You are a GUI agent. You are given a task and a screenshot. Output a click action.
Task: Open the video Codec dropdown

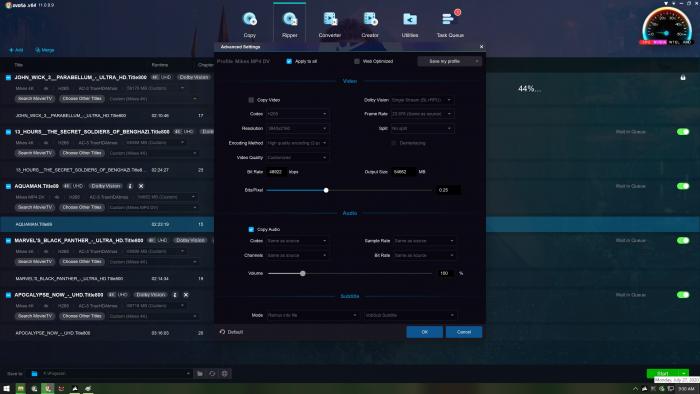[x=297, y=114]
